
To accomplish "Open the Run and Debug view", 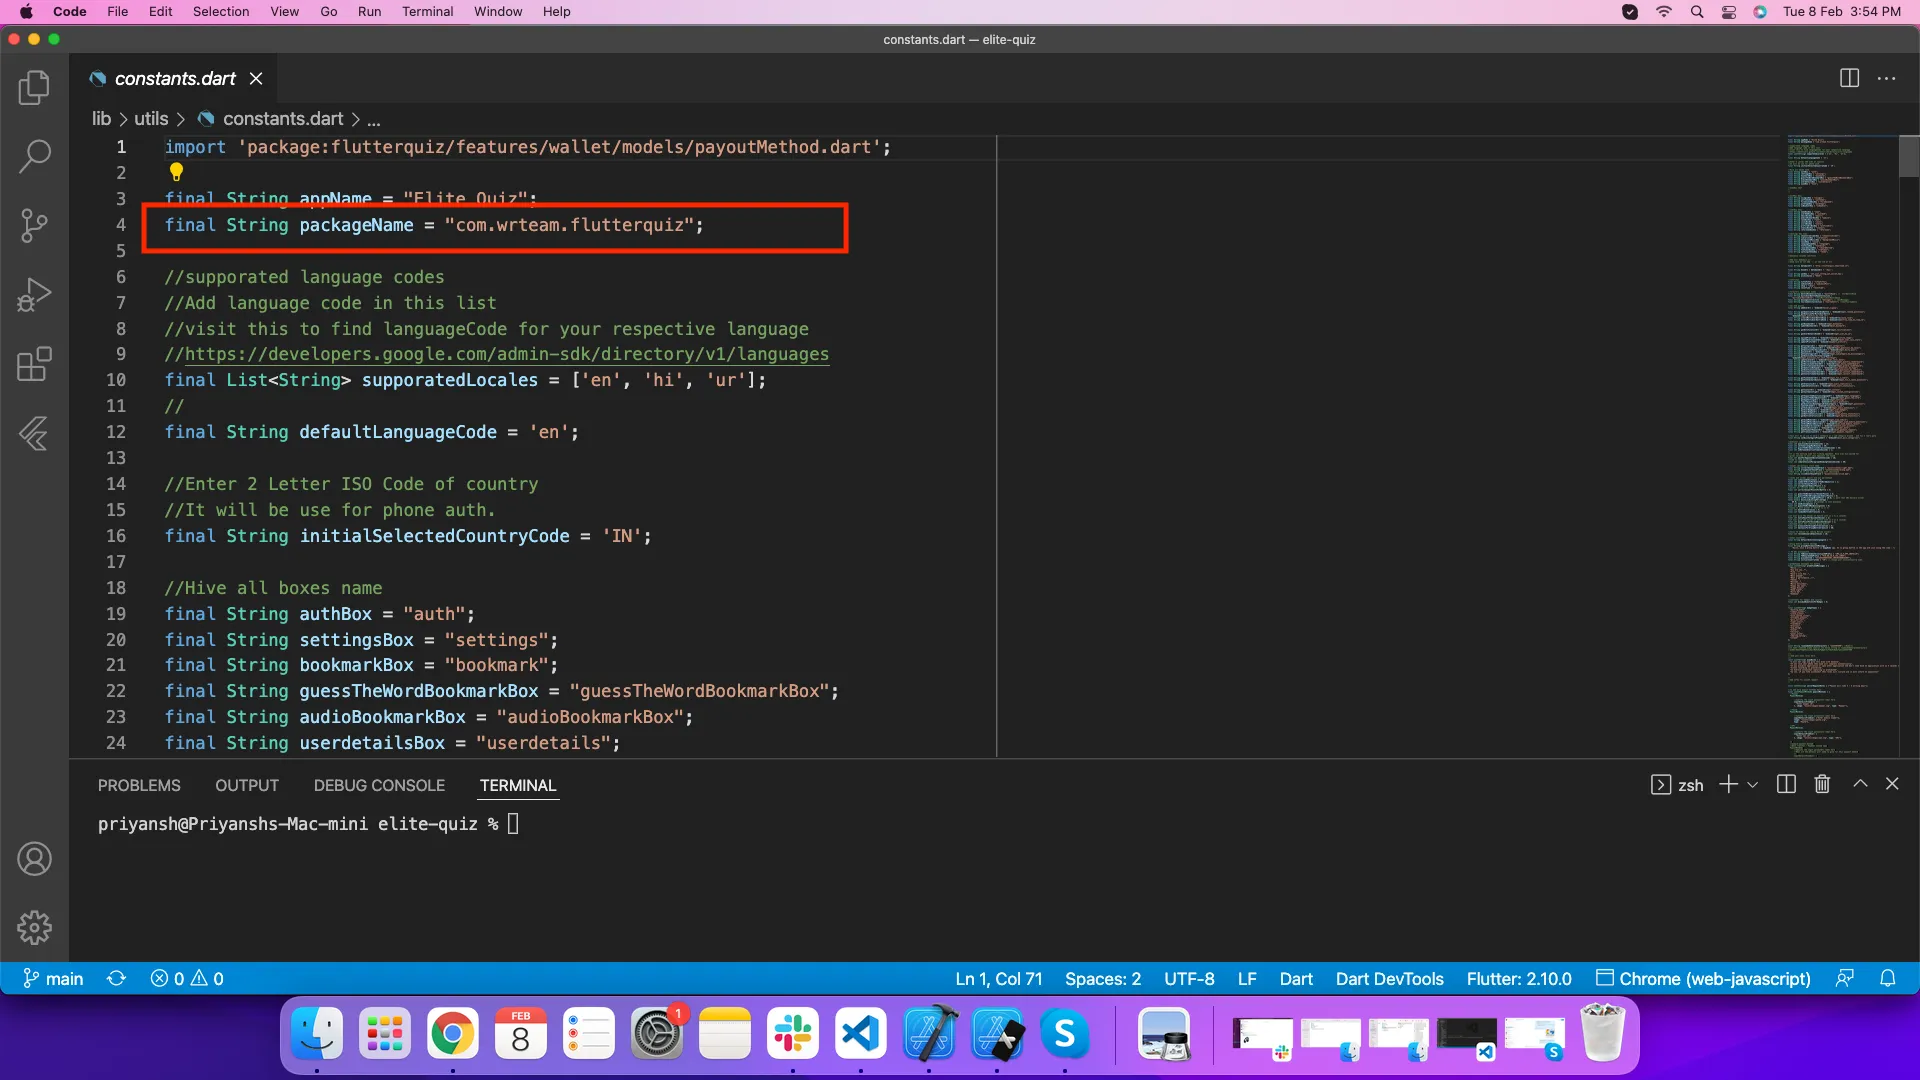I will tap(34, 295).
